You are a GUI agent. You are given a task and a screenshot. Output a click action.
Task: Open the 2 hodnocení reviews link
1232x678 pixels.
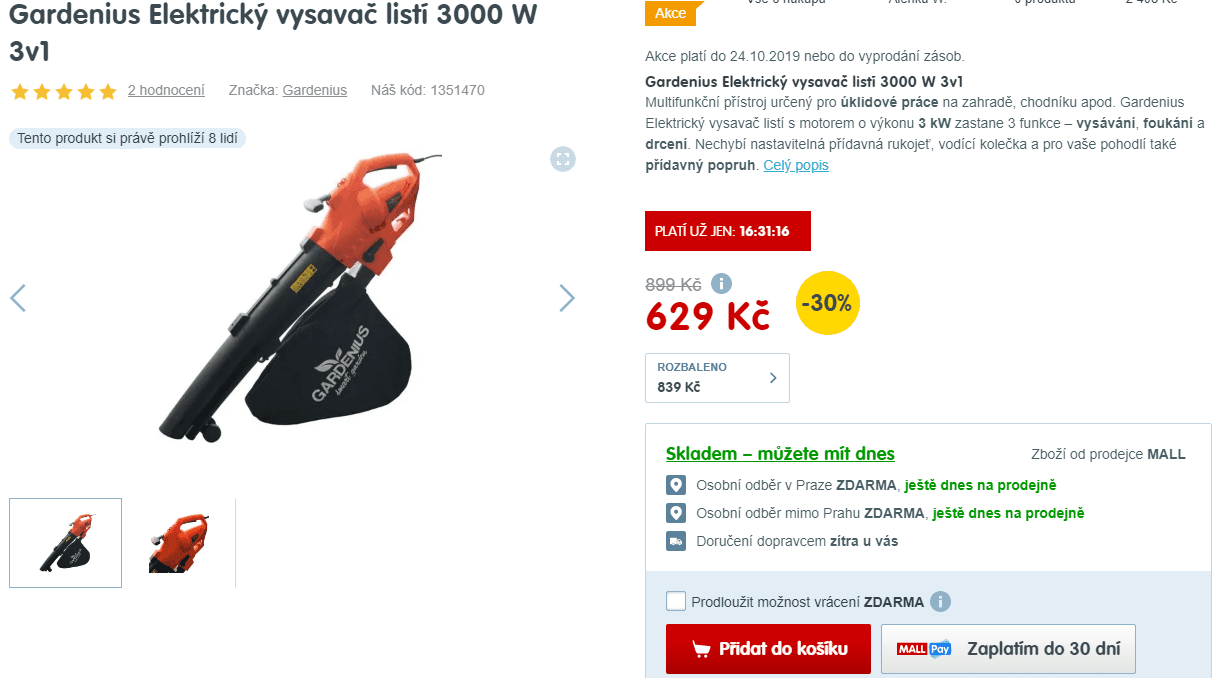166,90
